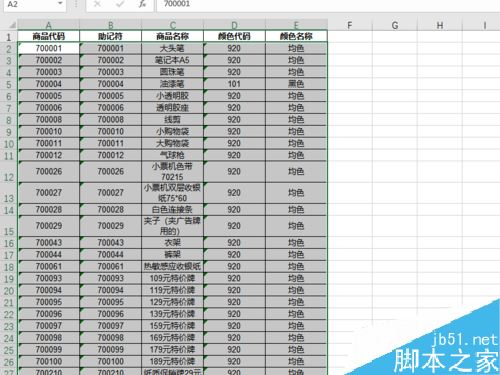Click cell 139元特价牌
The width and height of the screenshot is (500, 375).
[x=173, y=314]
